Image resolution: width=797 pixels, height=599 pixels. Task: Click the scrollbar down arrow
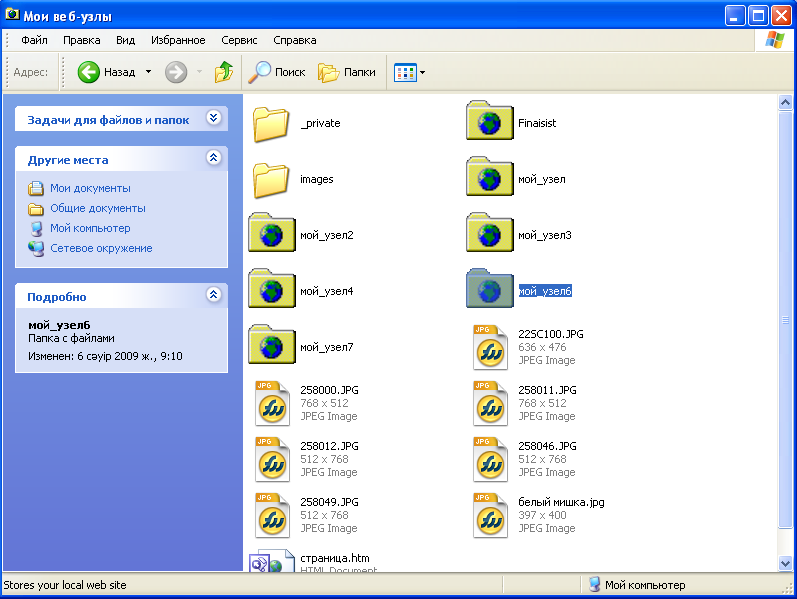click(x=785, y=563)
